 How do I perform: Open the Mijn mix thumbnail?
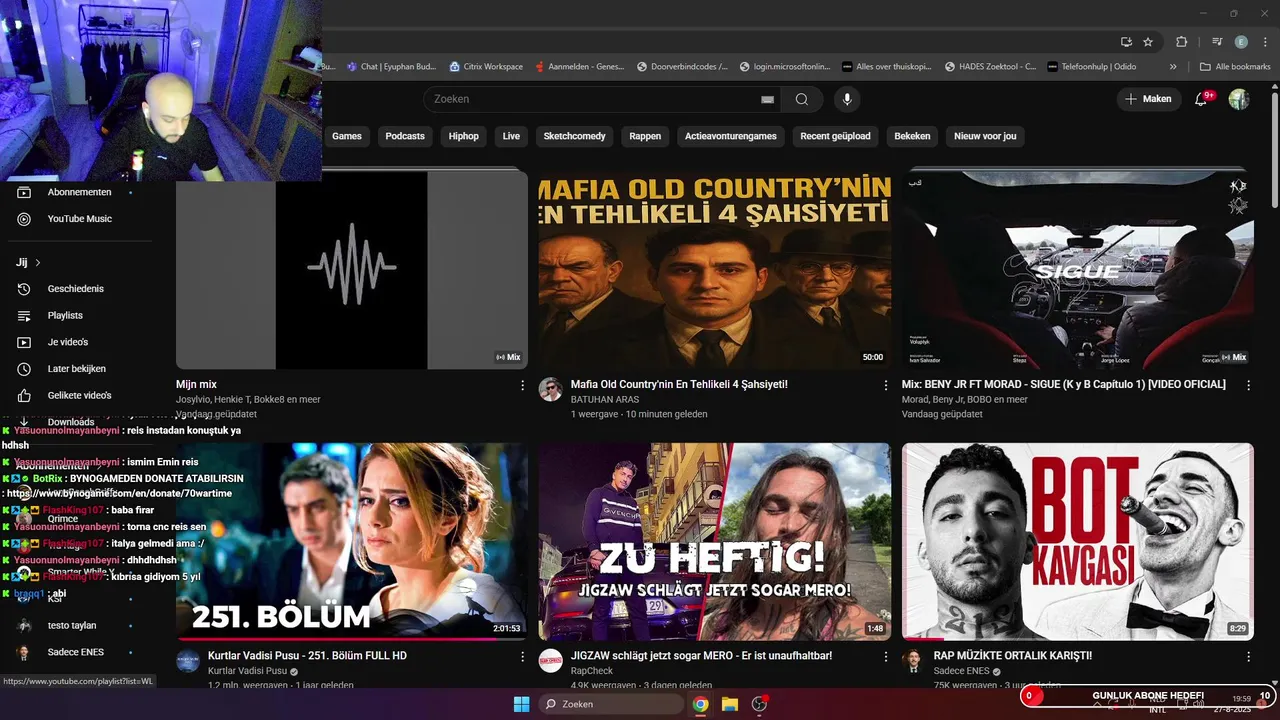point(352,270)
